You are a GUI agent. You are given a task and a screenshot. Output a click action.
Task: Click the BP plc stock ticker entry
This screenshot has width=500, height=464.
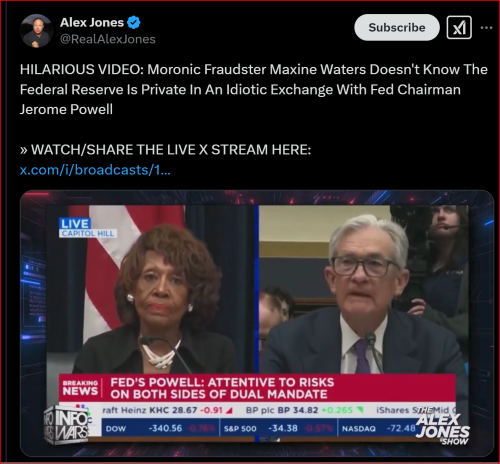304,410
